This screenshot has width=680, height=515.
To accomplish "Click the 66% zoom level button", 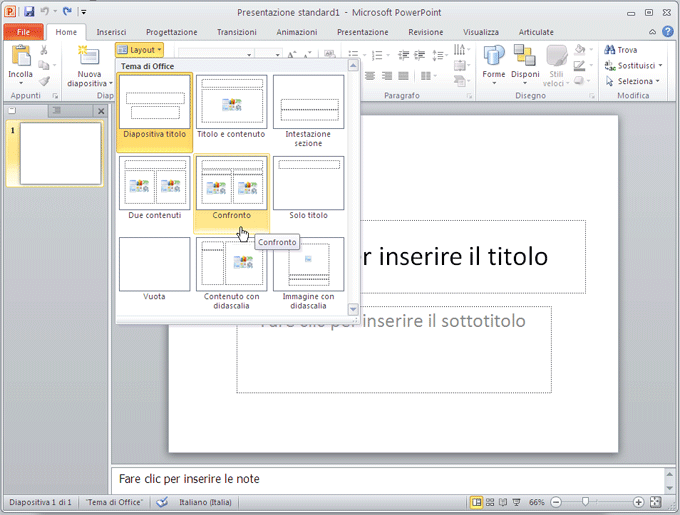I will tap(536, 502).
